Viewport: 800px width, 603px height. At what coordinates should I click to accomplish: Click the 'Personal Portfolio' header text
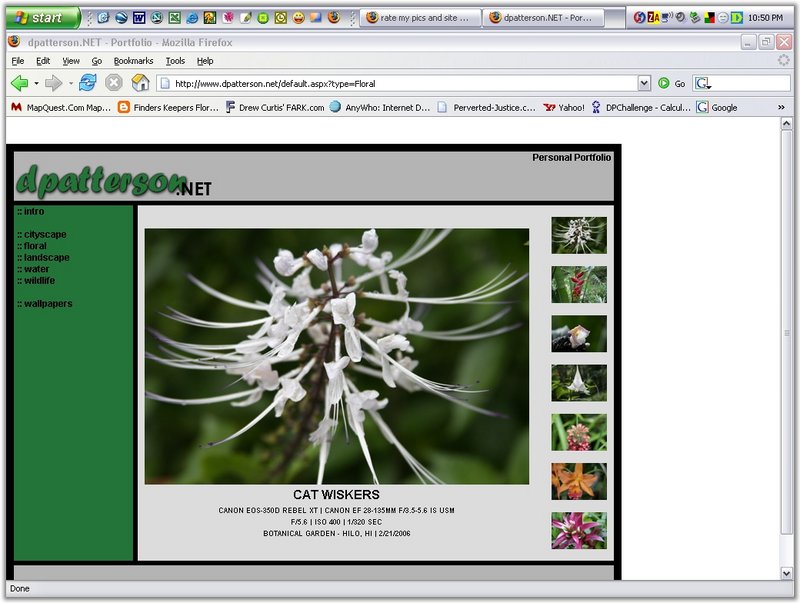point(571,158)
